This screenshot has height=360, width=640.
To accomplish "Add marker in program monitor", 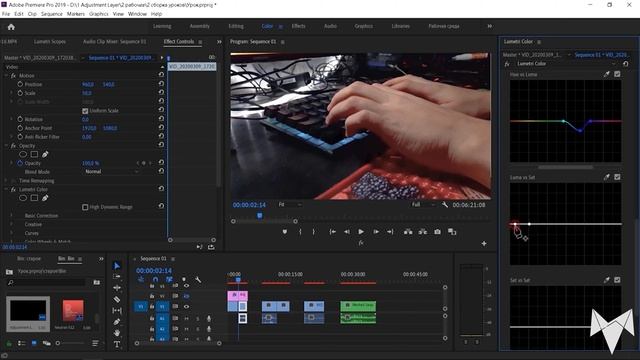I will pyautogui.click(x=285, y=232).
